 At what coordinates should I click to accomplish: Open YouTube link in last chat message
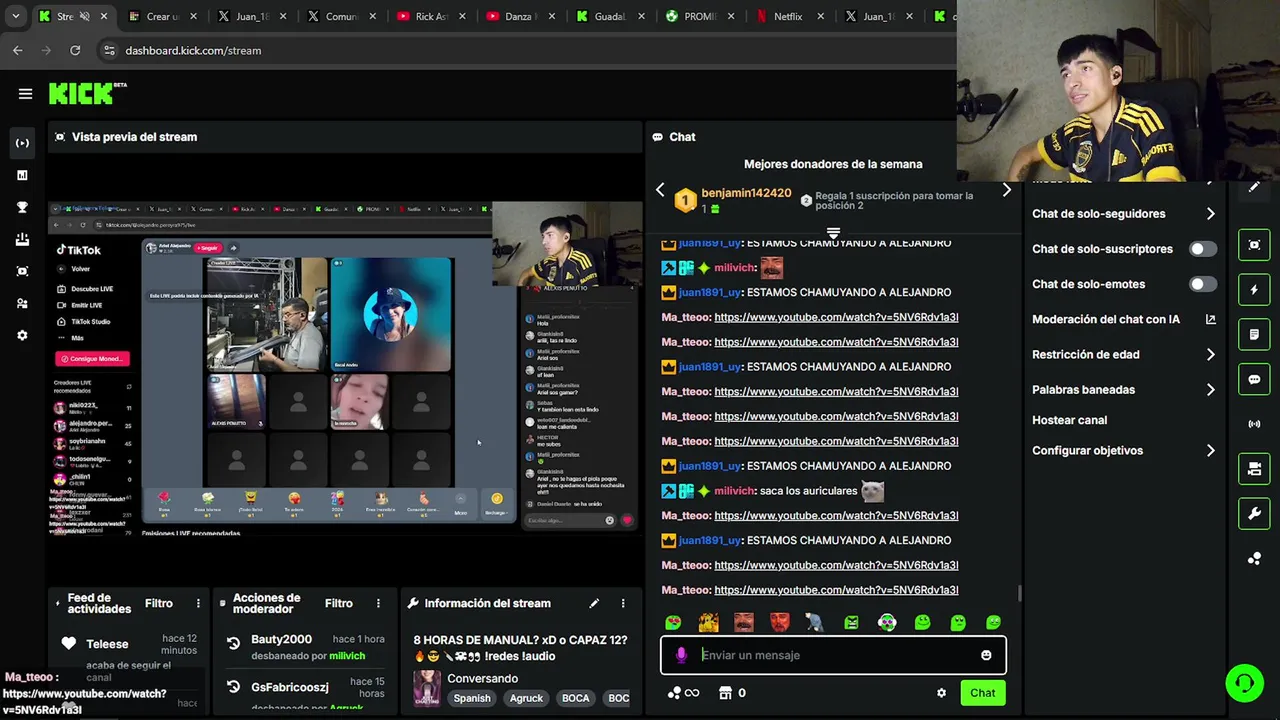coord(836,590)
